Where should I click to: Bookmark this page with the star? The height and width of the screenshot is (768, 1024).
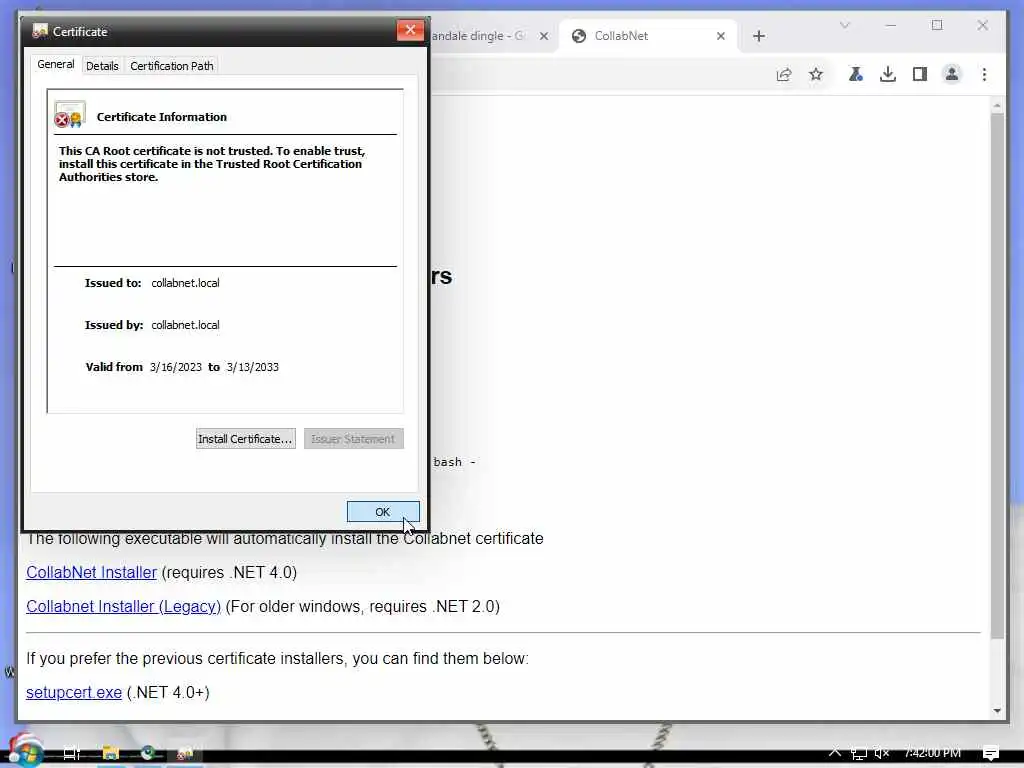pos(816,74)
